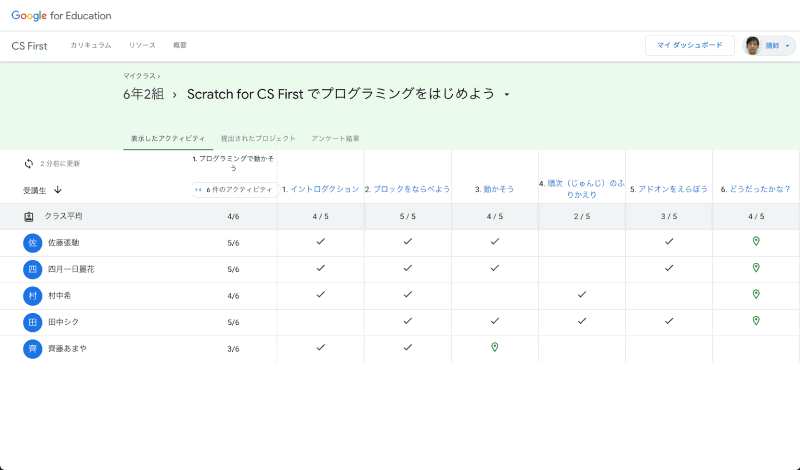The width and height of the screenshot is (800, 470).
Task: Open the リソース menu
Action: (x=142, y=45)
